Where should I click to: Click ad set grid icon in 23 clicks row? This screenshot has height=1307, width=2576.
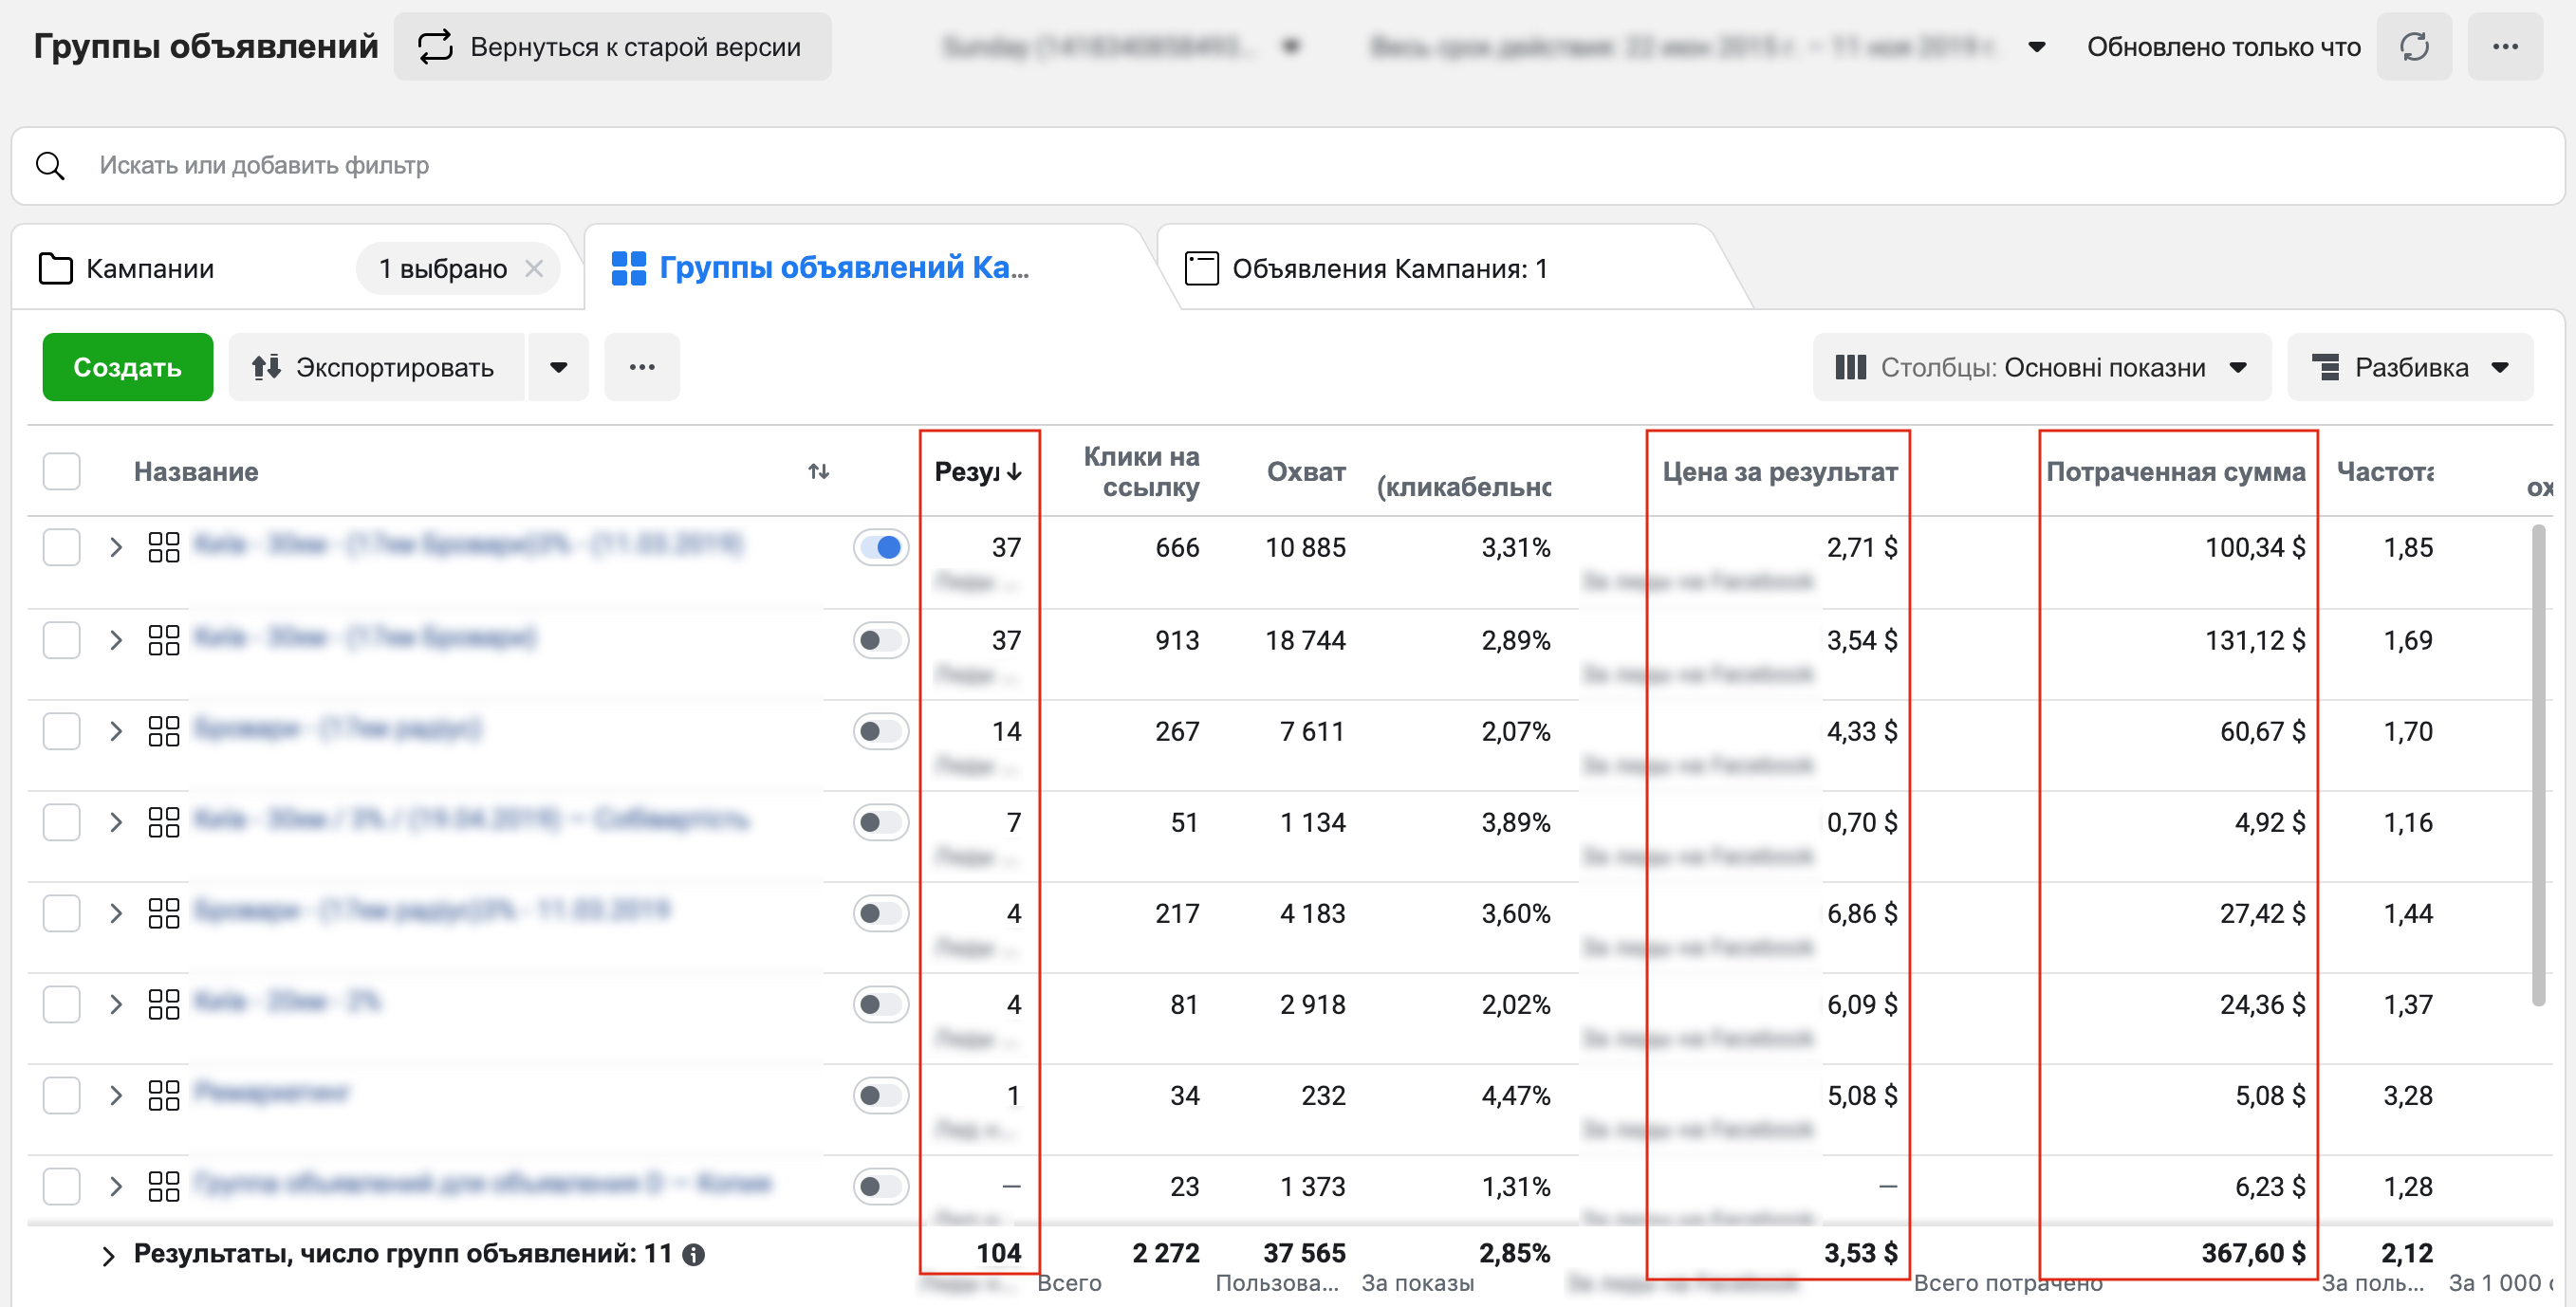point(163,1186)
